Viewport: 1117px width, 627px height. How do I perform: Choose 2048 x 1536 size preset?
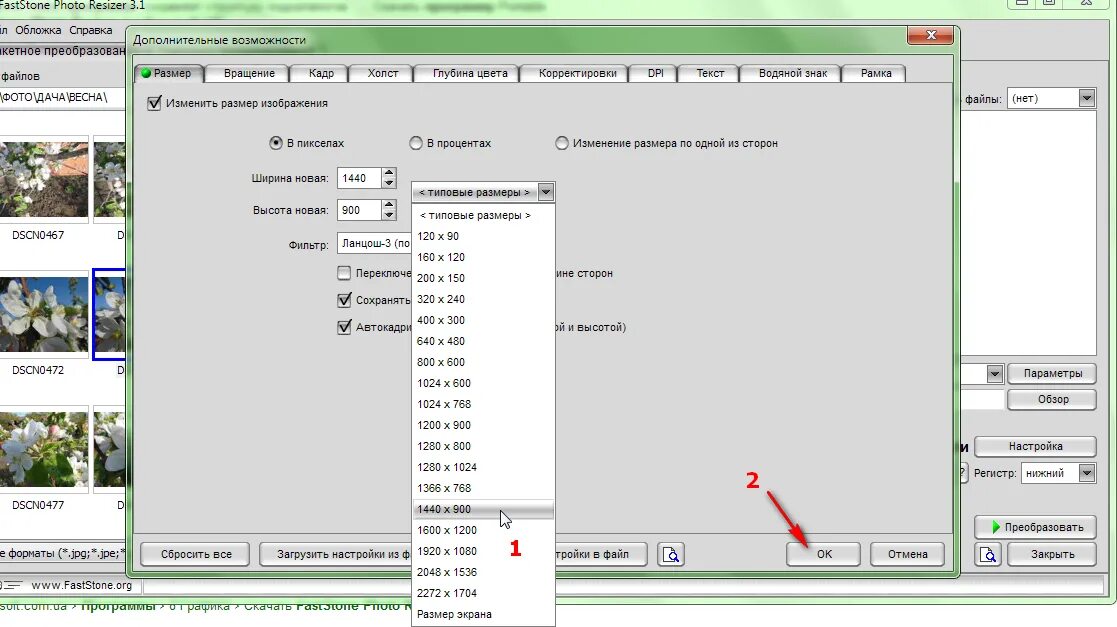[x=483, y=572]
